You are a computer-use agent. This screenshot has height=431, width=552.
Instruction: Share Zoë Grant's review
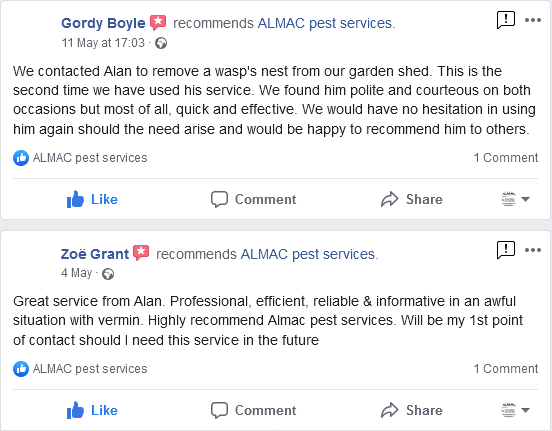click(412, 410)
